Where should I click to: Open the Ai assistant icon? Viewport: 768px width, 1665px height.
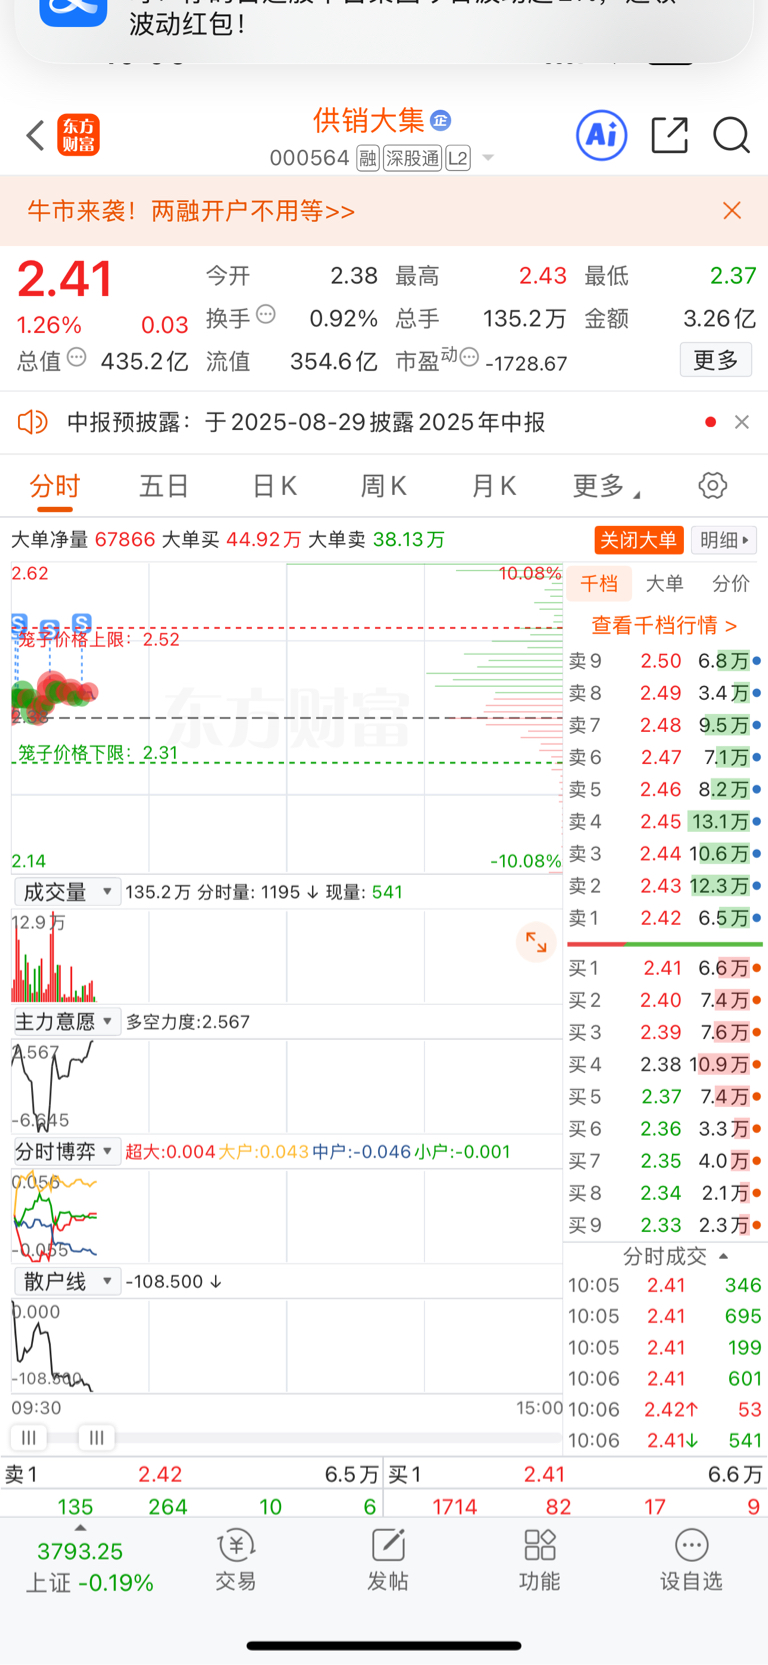coord(602,135)
